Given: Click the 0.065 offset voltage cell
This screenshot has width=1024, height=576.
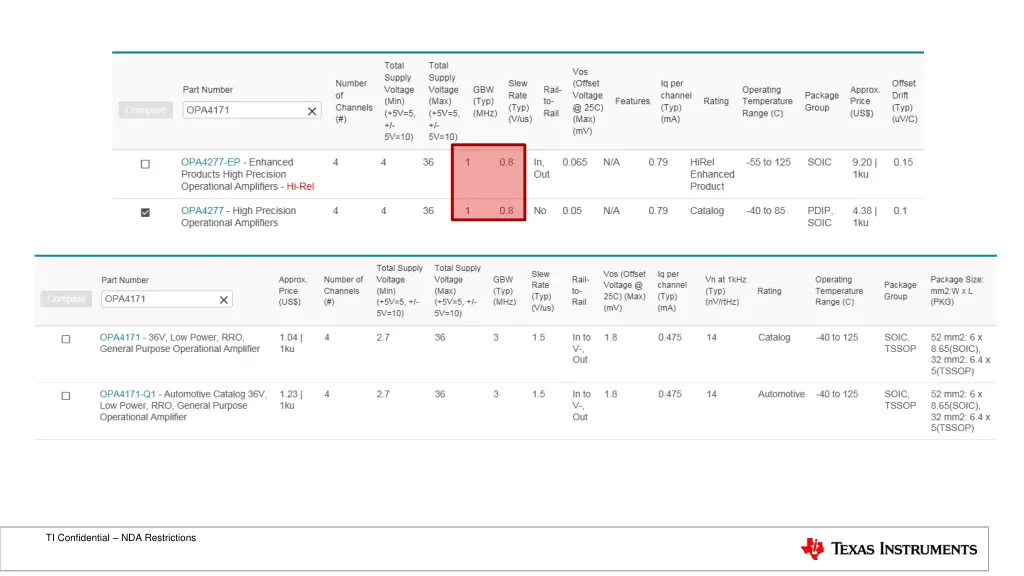Looking at the screenshot, I should pos(575,162).
